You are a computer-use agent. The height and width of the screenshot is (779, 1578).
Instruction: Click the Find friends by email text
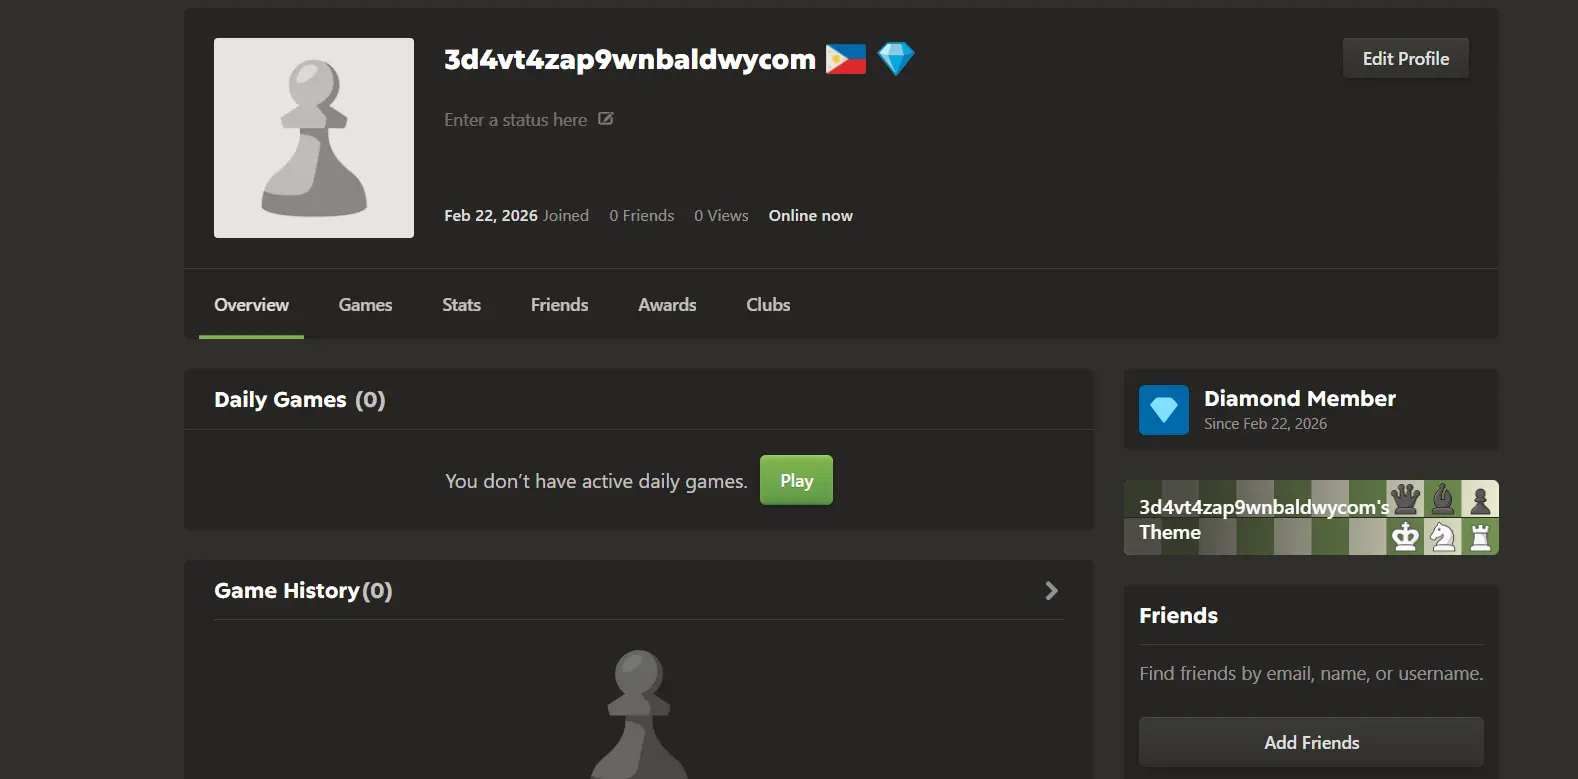click(1311, 674)
